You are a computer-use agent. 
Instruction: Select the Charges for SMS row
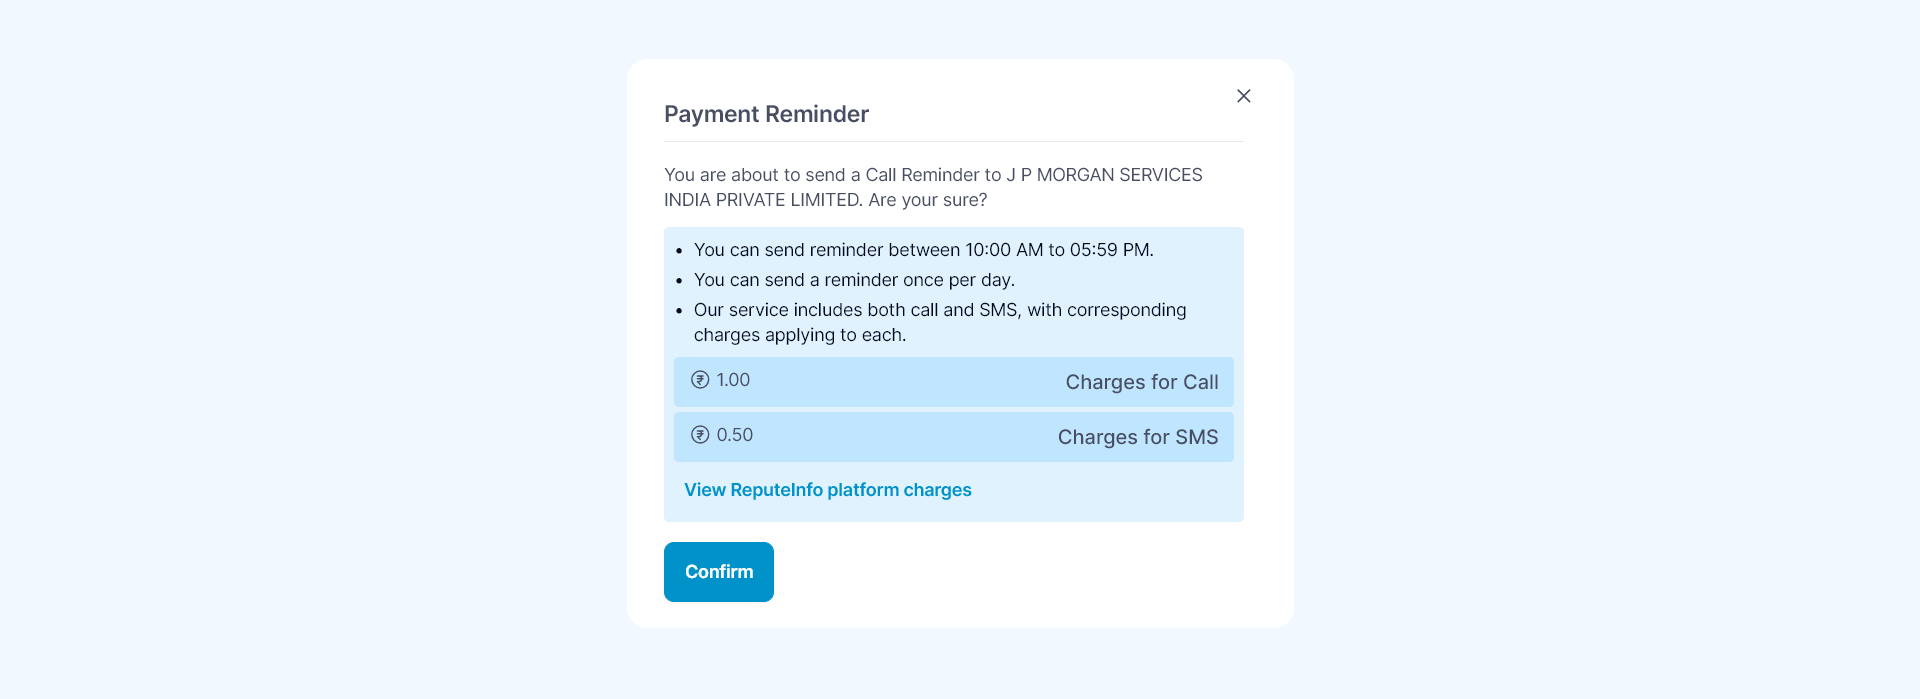pos(953,437)
